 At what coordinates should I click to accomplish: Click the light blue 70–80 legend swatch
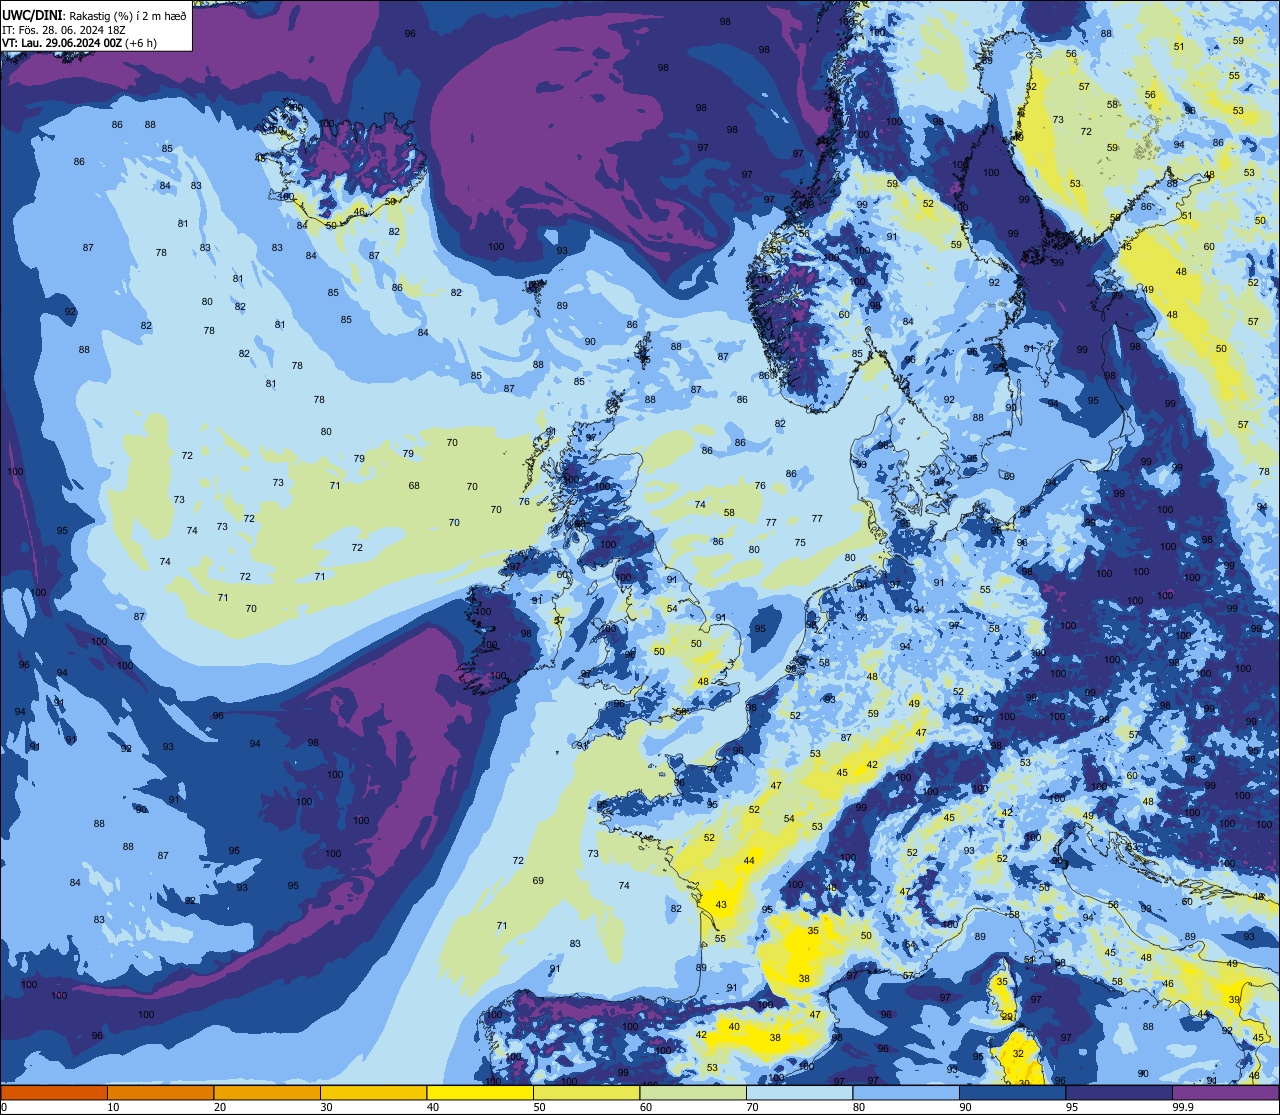point(799,1092)
